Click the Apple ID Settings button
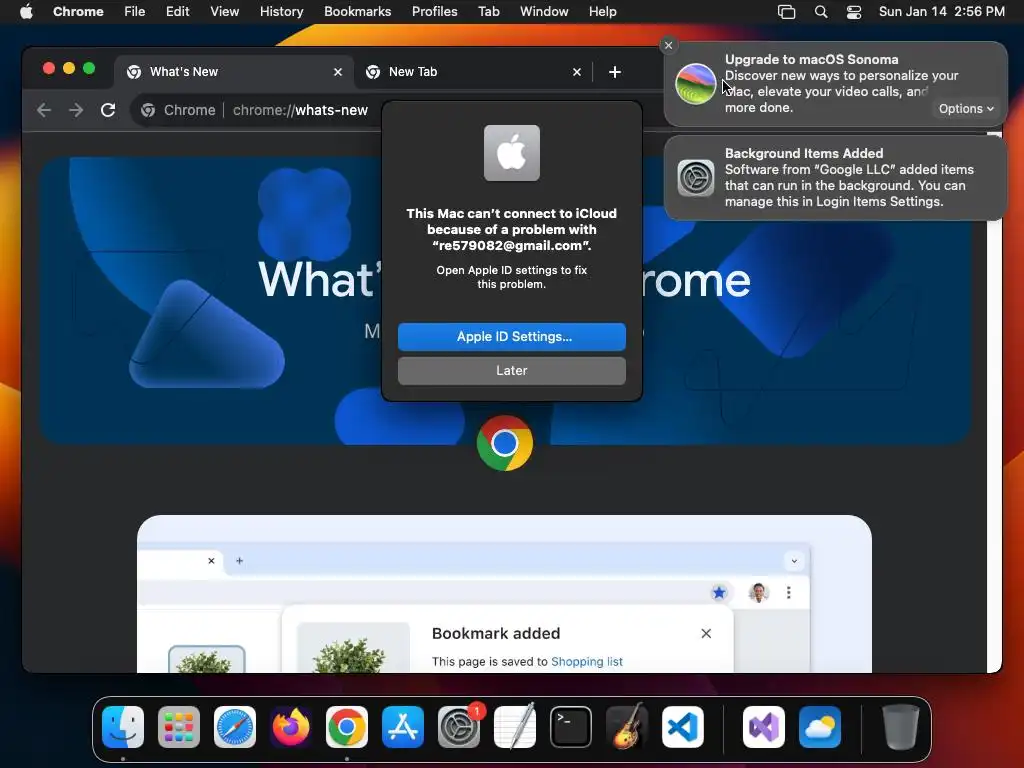The image size is (1024, 768). [512, 337]
